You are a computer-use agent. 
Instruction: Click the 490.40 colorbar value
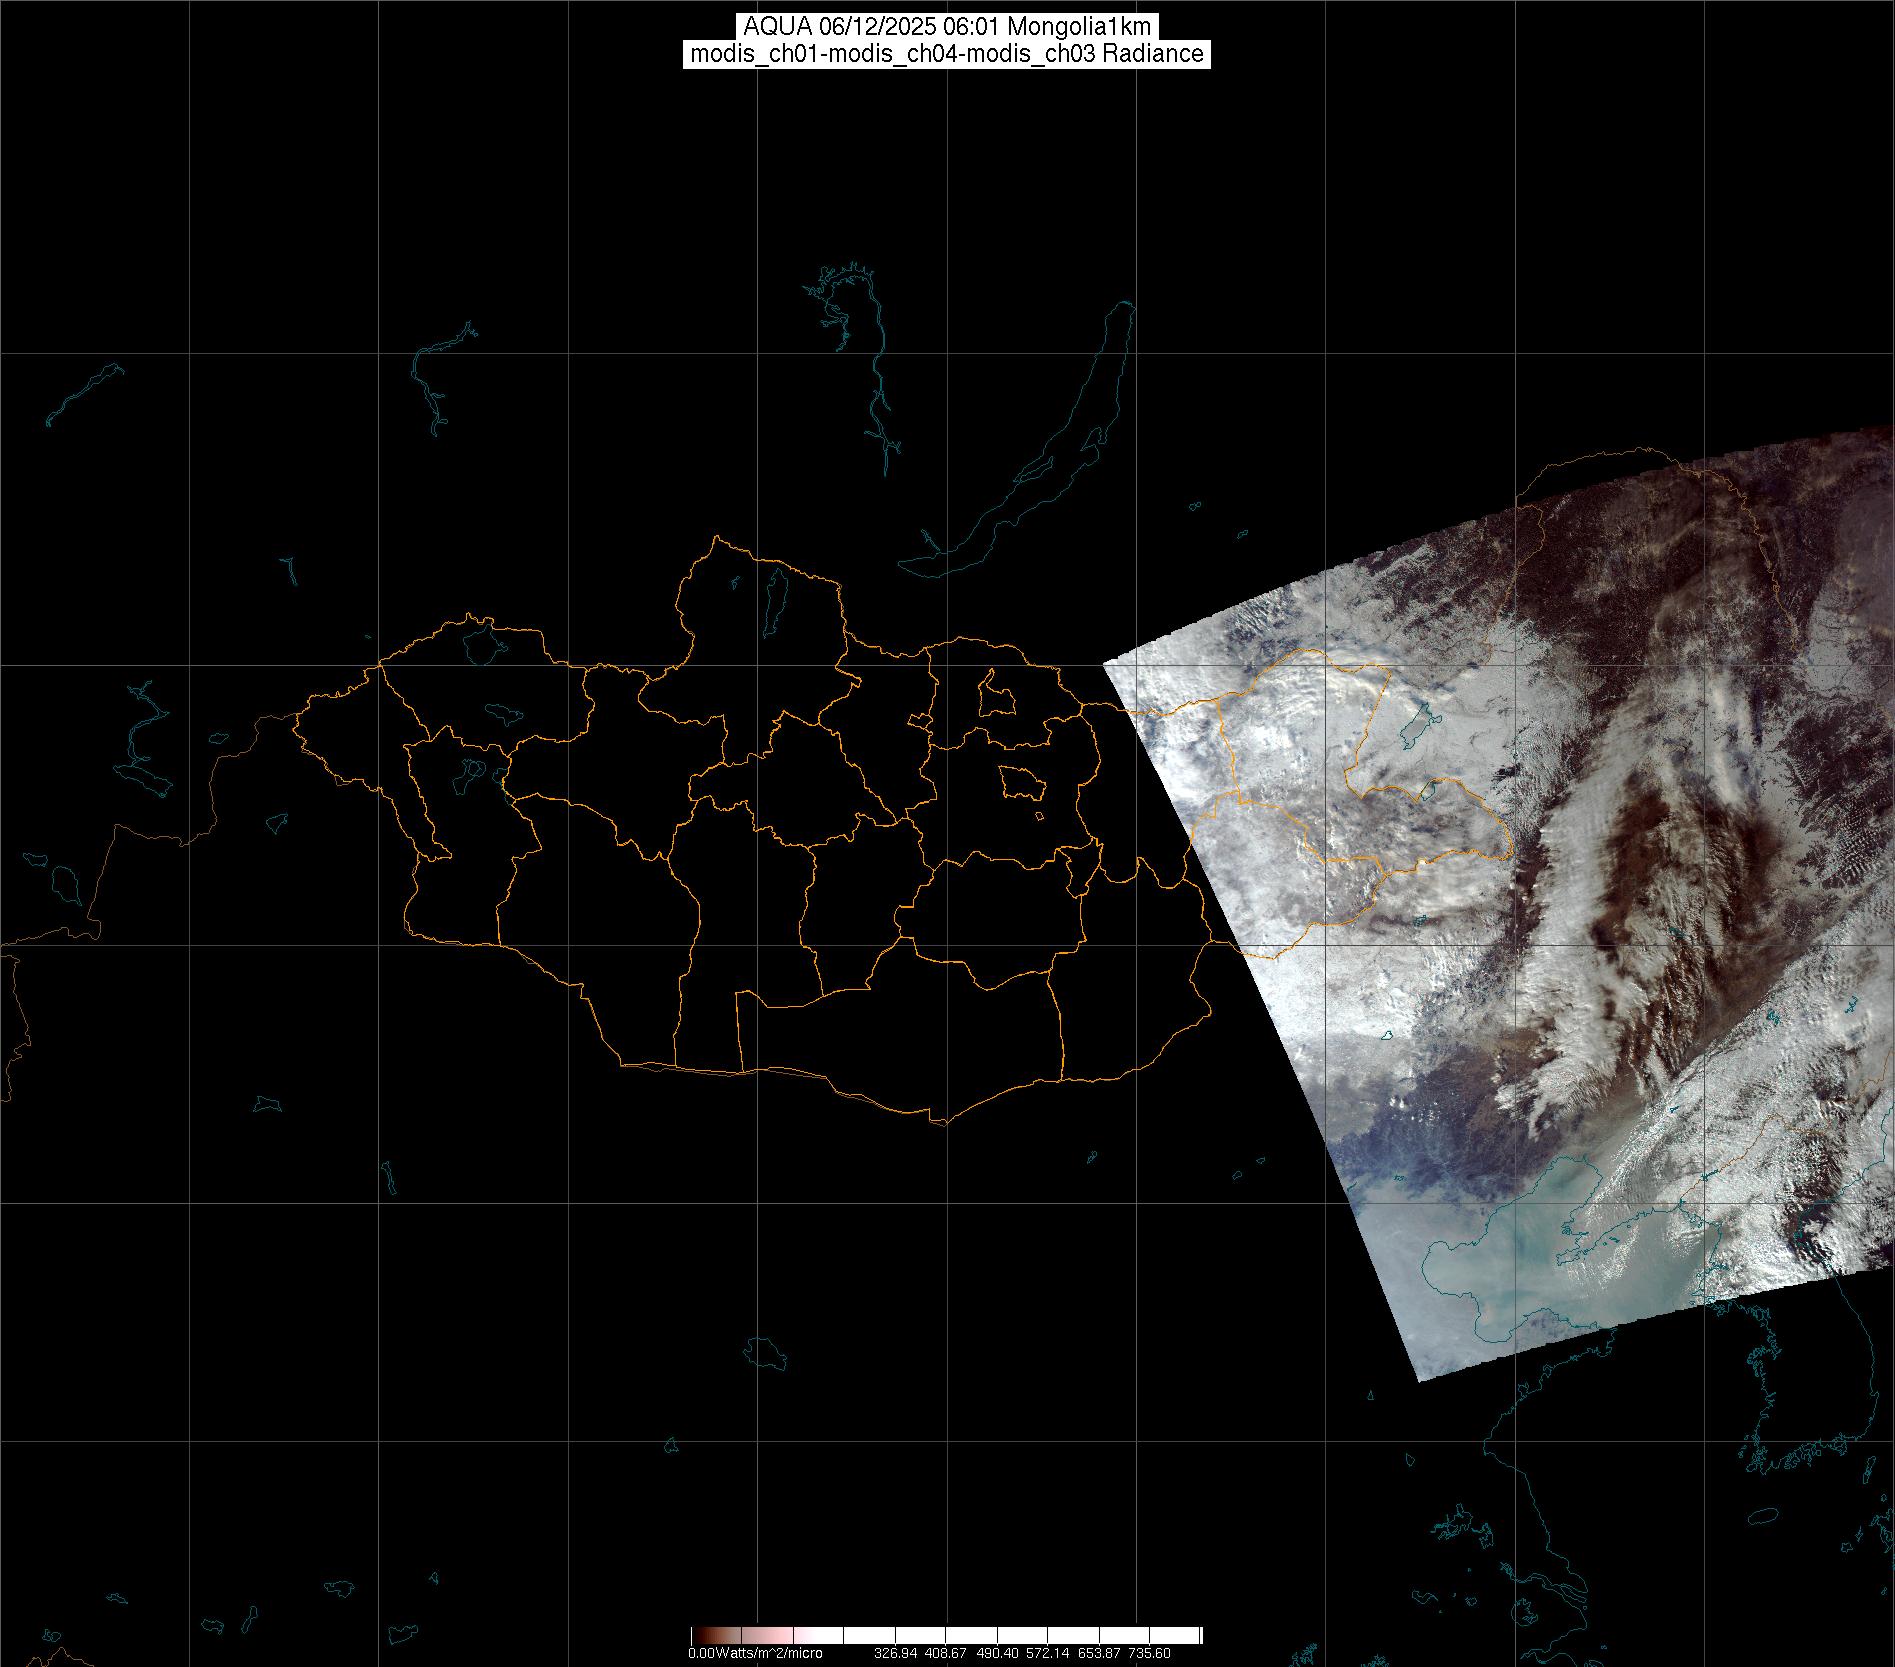pyautogui.click(x=996, y=1653)
